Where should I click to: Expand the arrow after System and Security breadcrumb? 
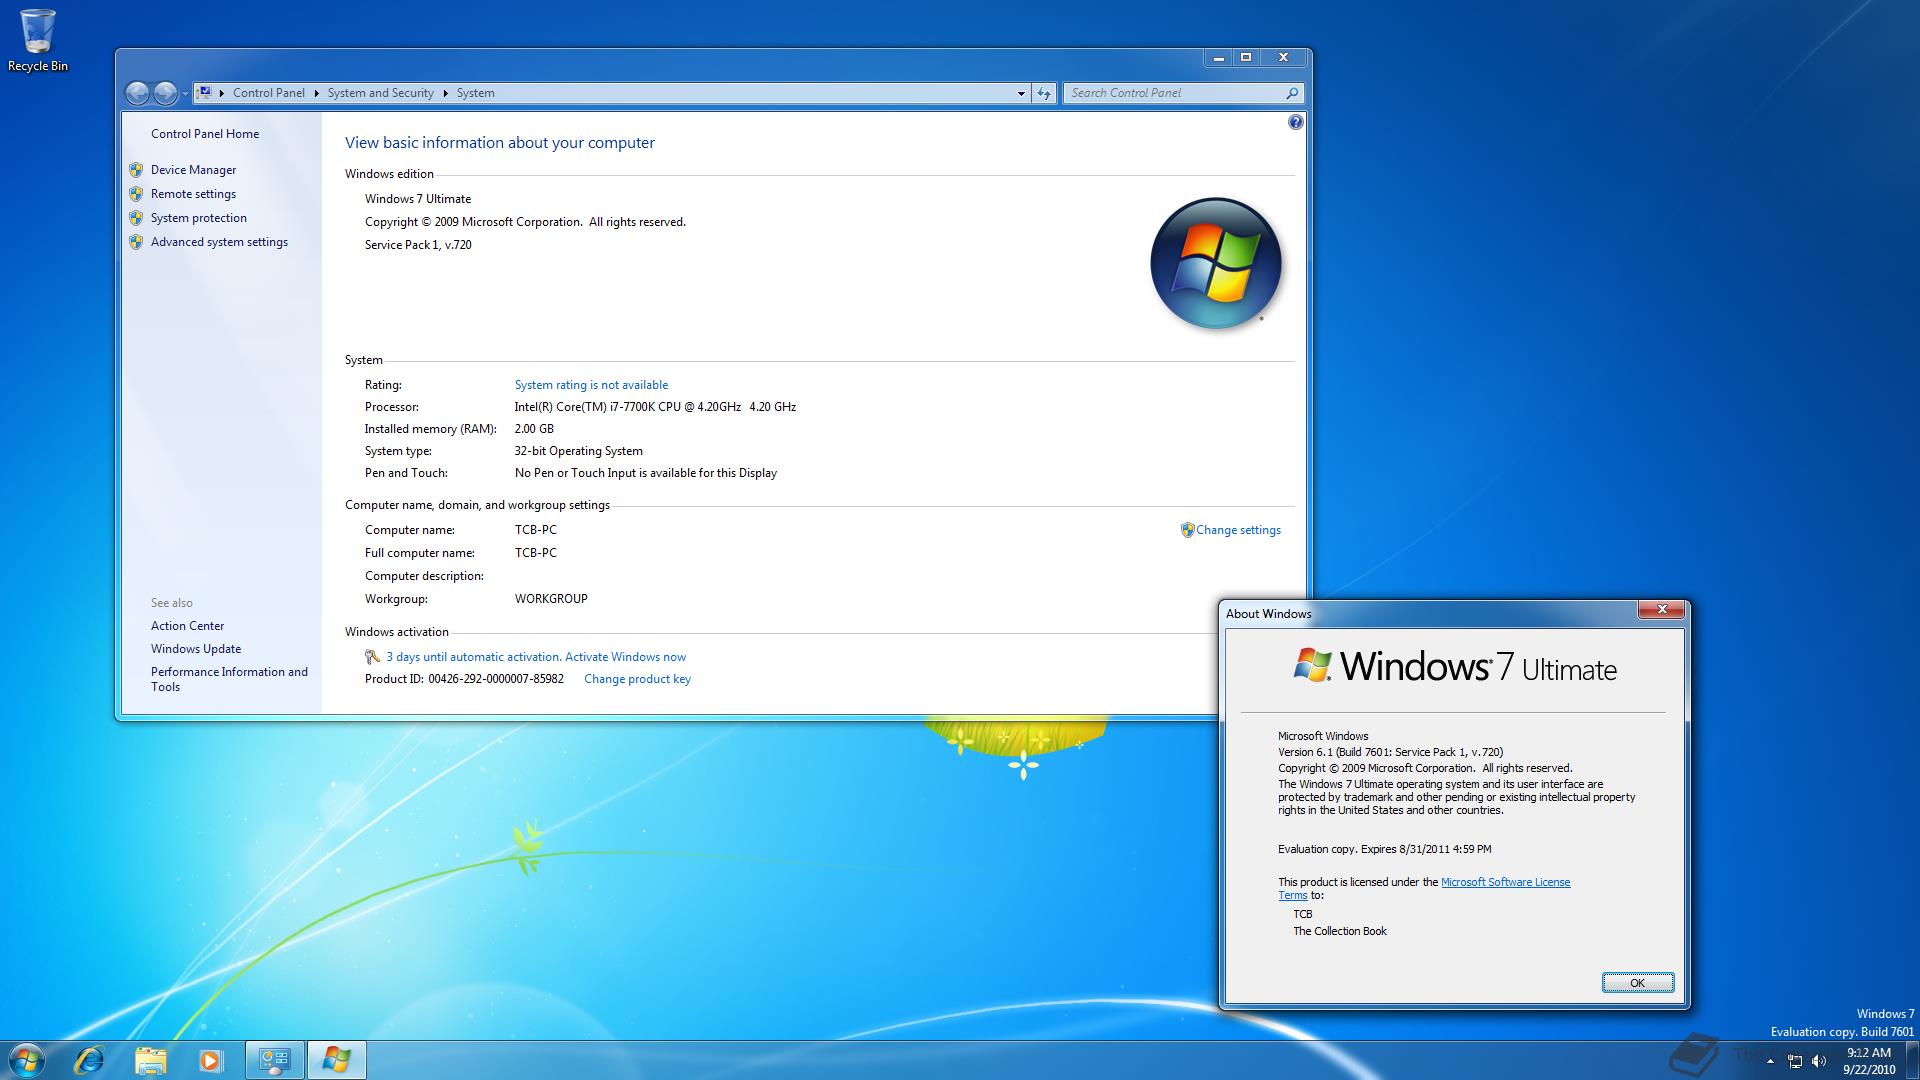(446, 93)
